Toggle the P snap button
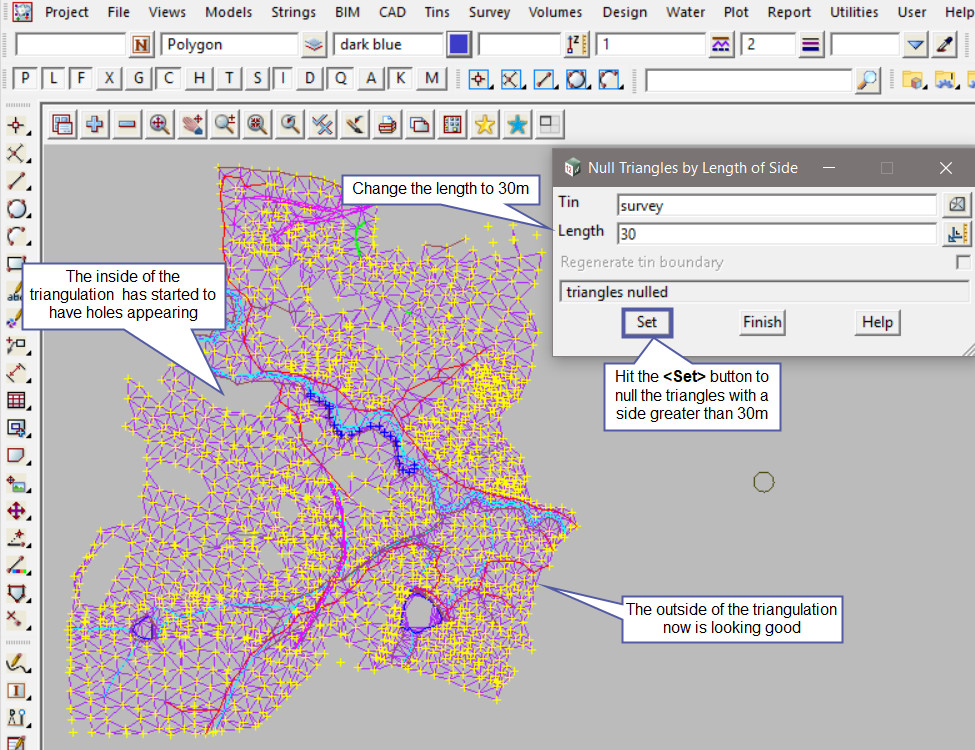The image size is (975, 750). [25, 79]
